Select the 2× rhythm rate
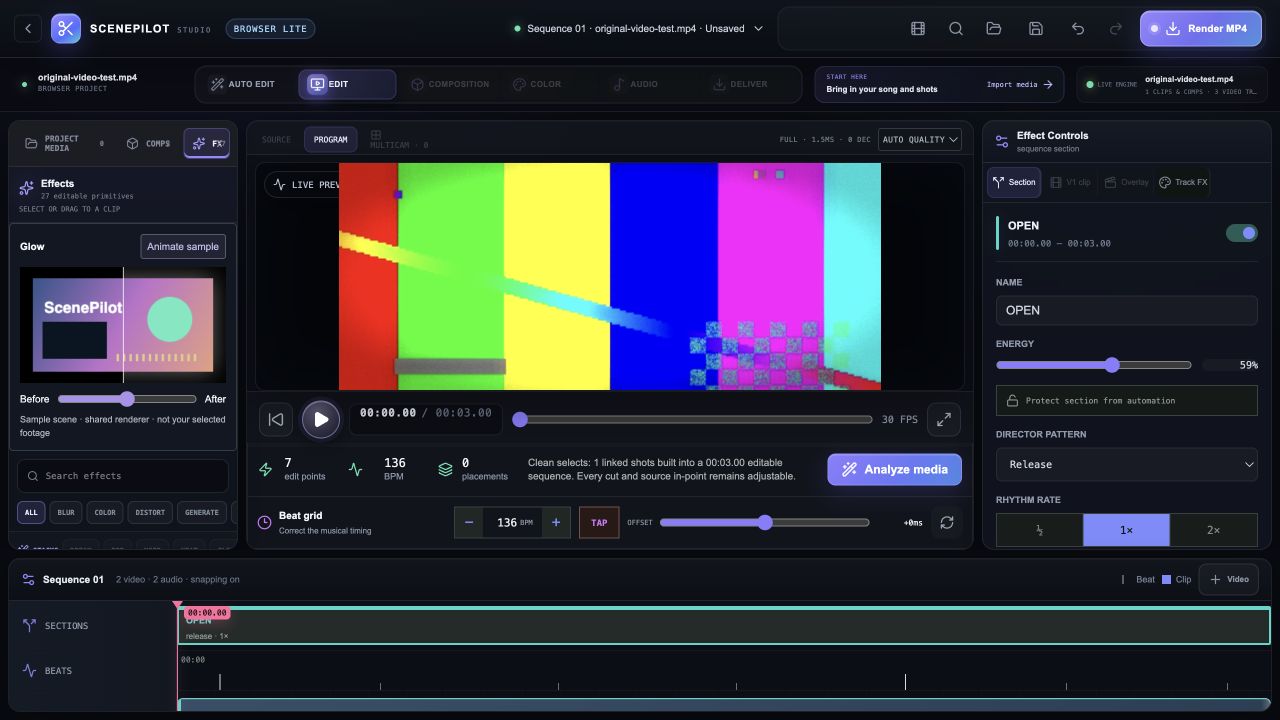1280x720 pixels. pos(1213,530)
